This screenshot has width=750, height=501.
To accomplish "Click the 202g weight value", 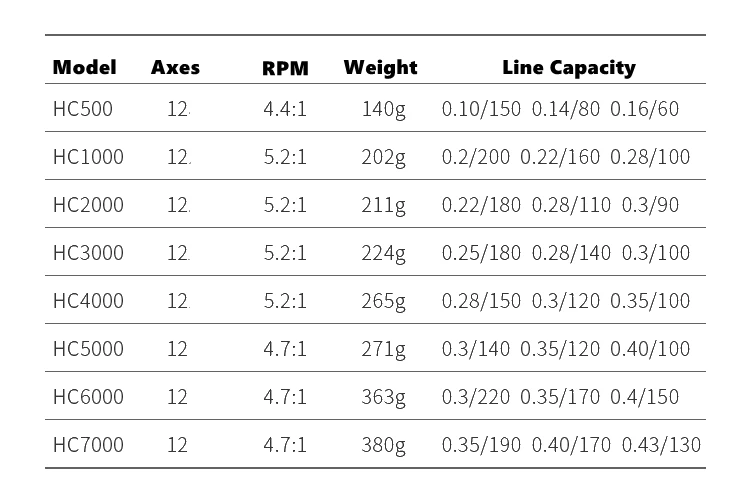I will point(384,158).
